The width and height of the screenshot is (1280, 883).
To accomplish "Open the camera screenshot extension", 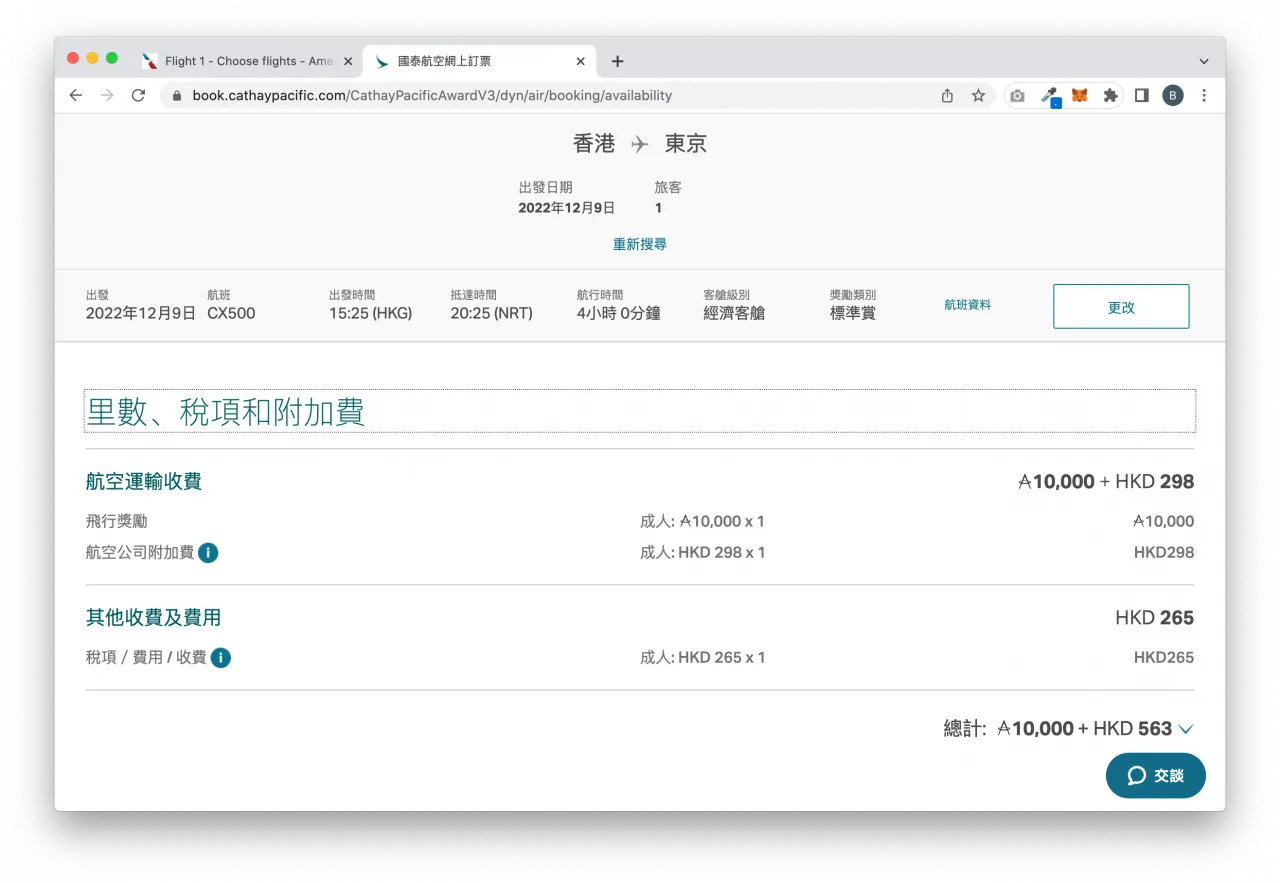I will tap(1017, 95).
